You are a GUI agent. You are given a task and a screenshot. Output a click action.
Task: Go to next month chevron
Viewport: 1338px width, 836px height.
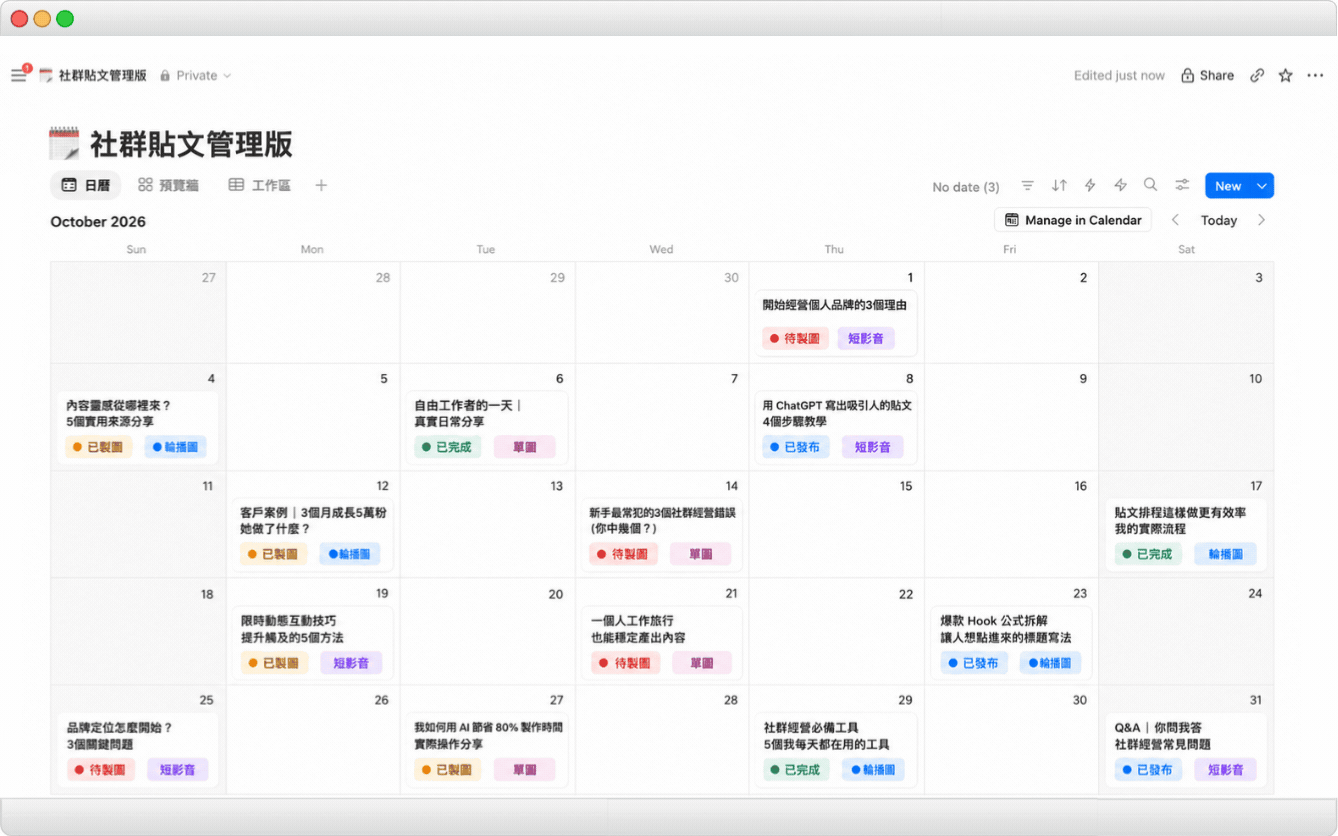1261,220
